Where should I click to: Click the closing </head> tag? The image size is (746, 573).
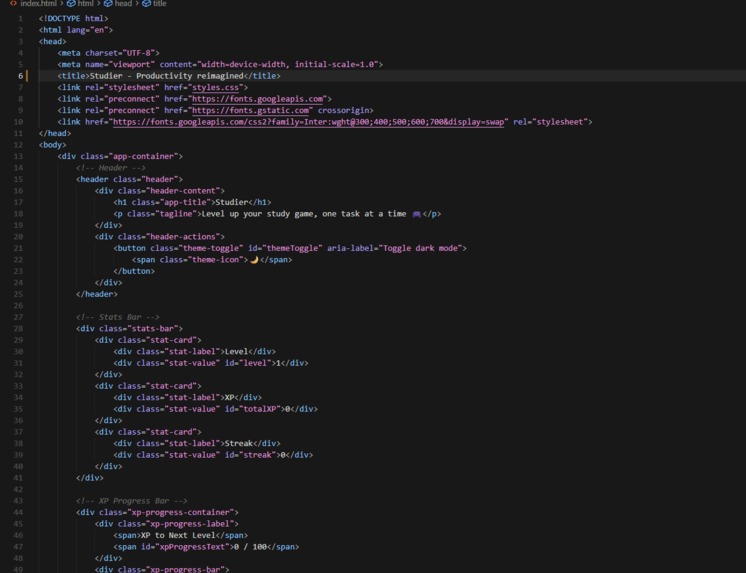coord(55,133)
